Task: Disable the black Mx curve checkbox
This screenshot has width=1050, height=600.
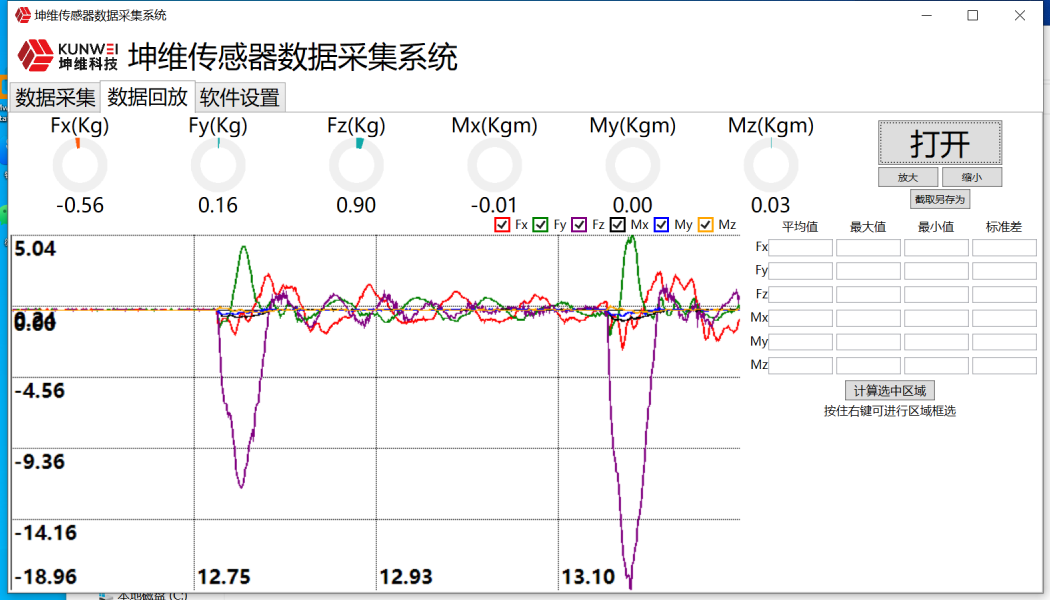Action: [618, 225]
